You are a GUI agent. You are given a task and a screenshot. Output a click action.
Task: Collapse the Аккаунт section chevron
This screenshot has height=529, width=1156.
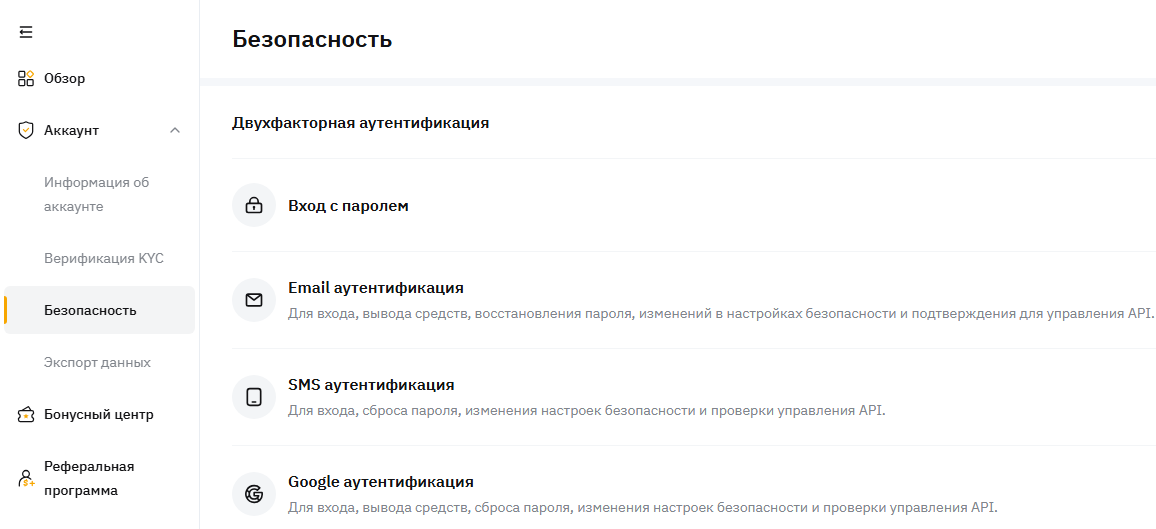175,130
